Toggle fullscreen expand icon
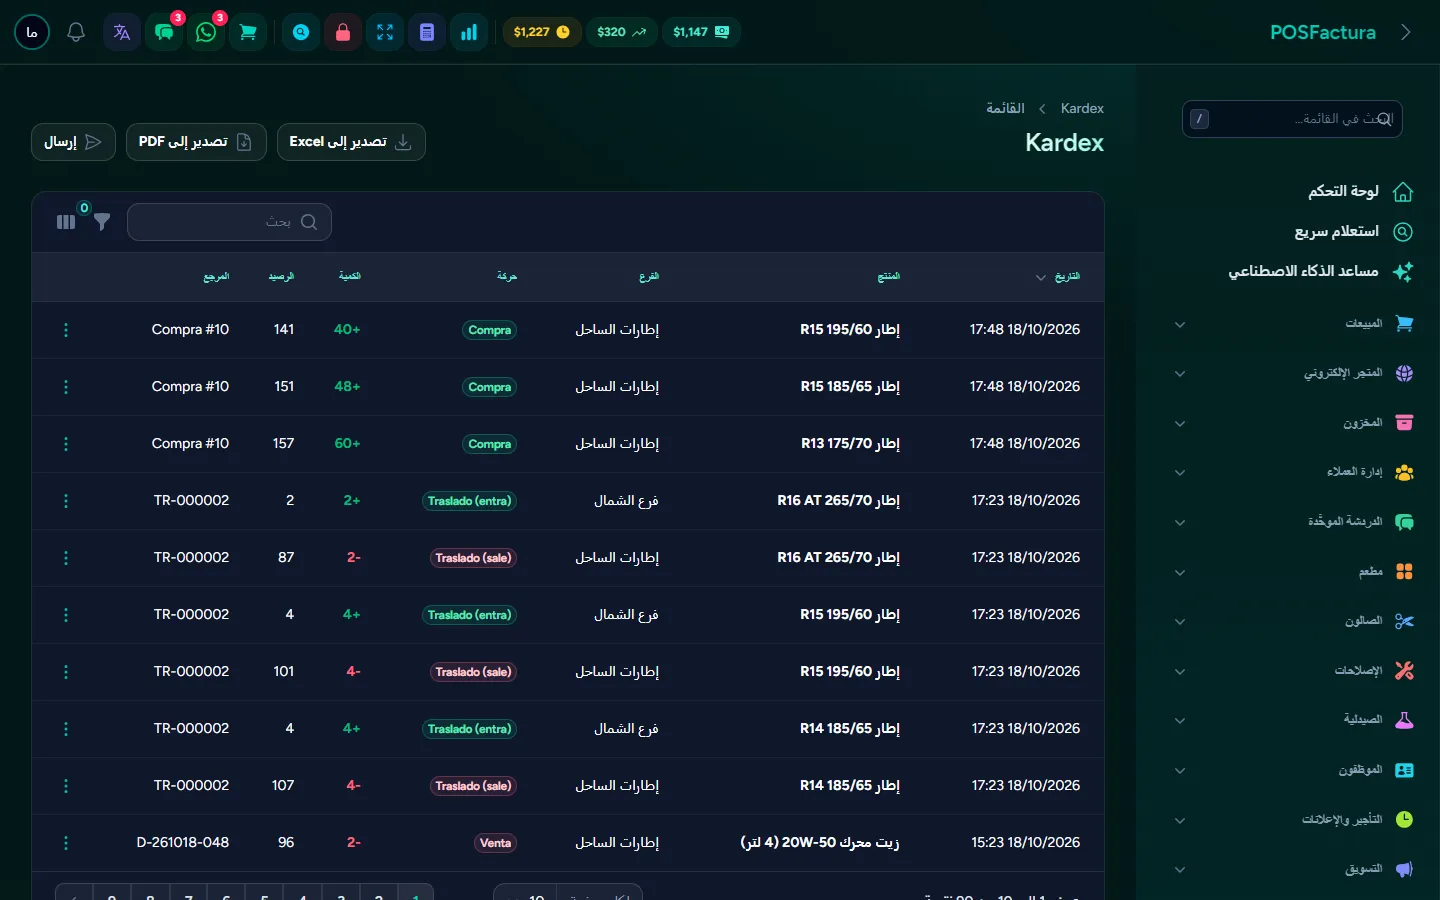Screen dimensions: 1440x900 tap(385, 32)
